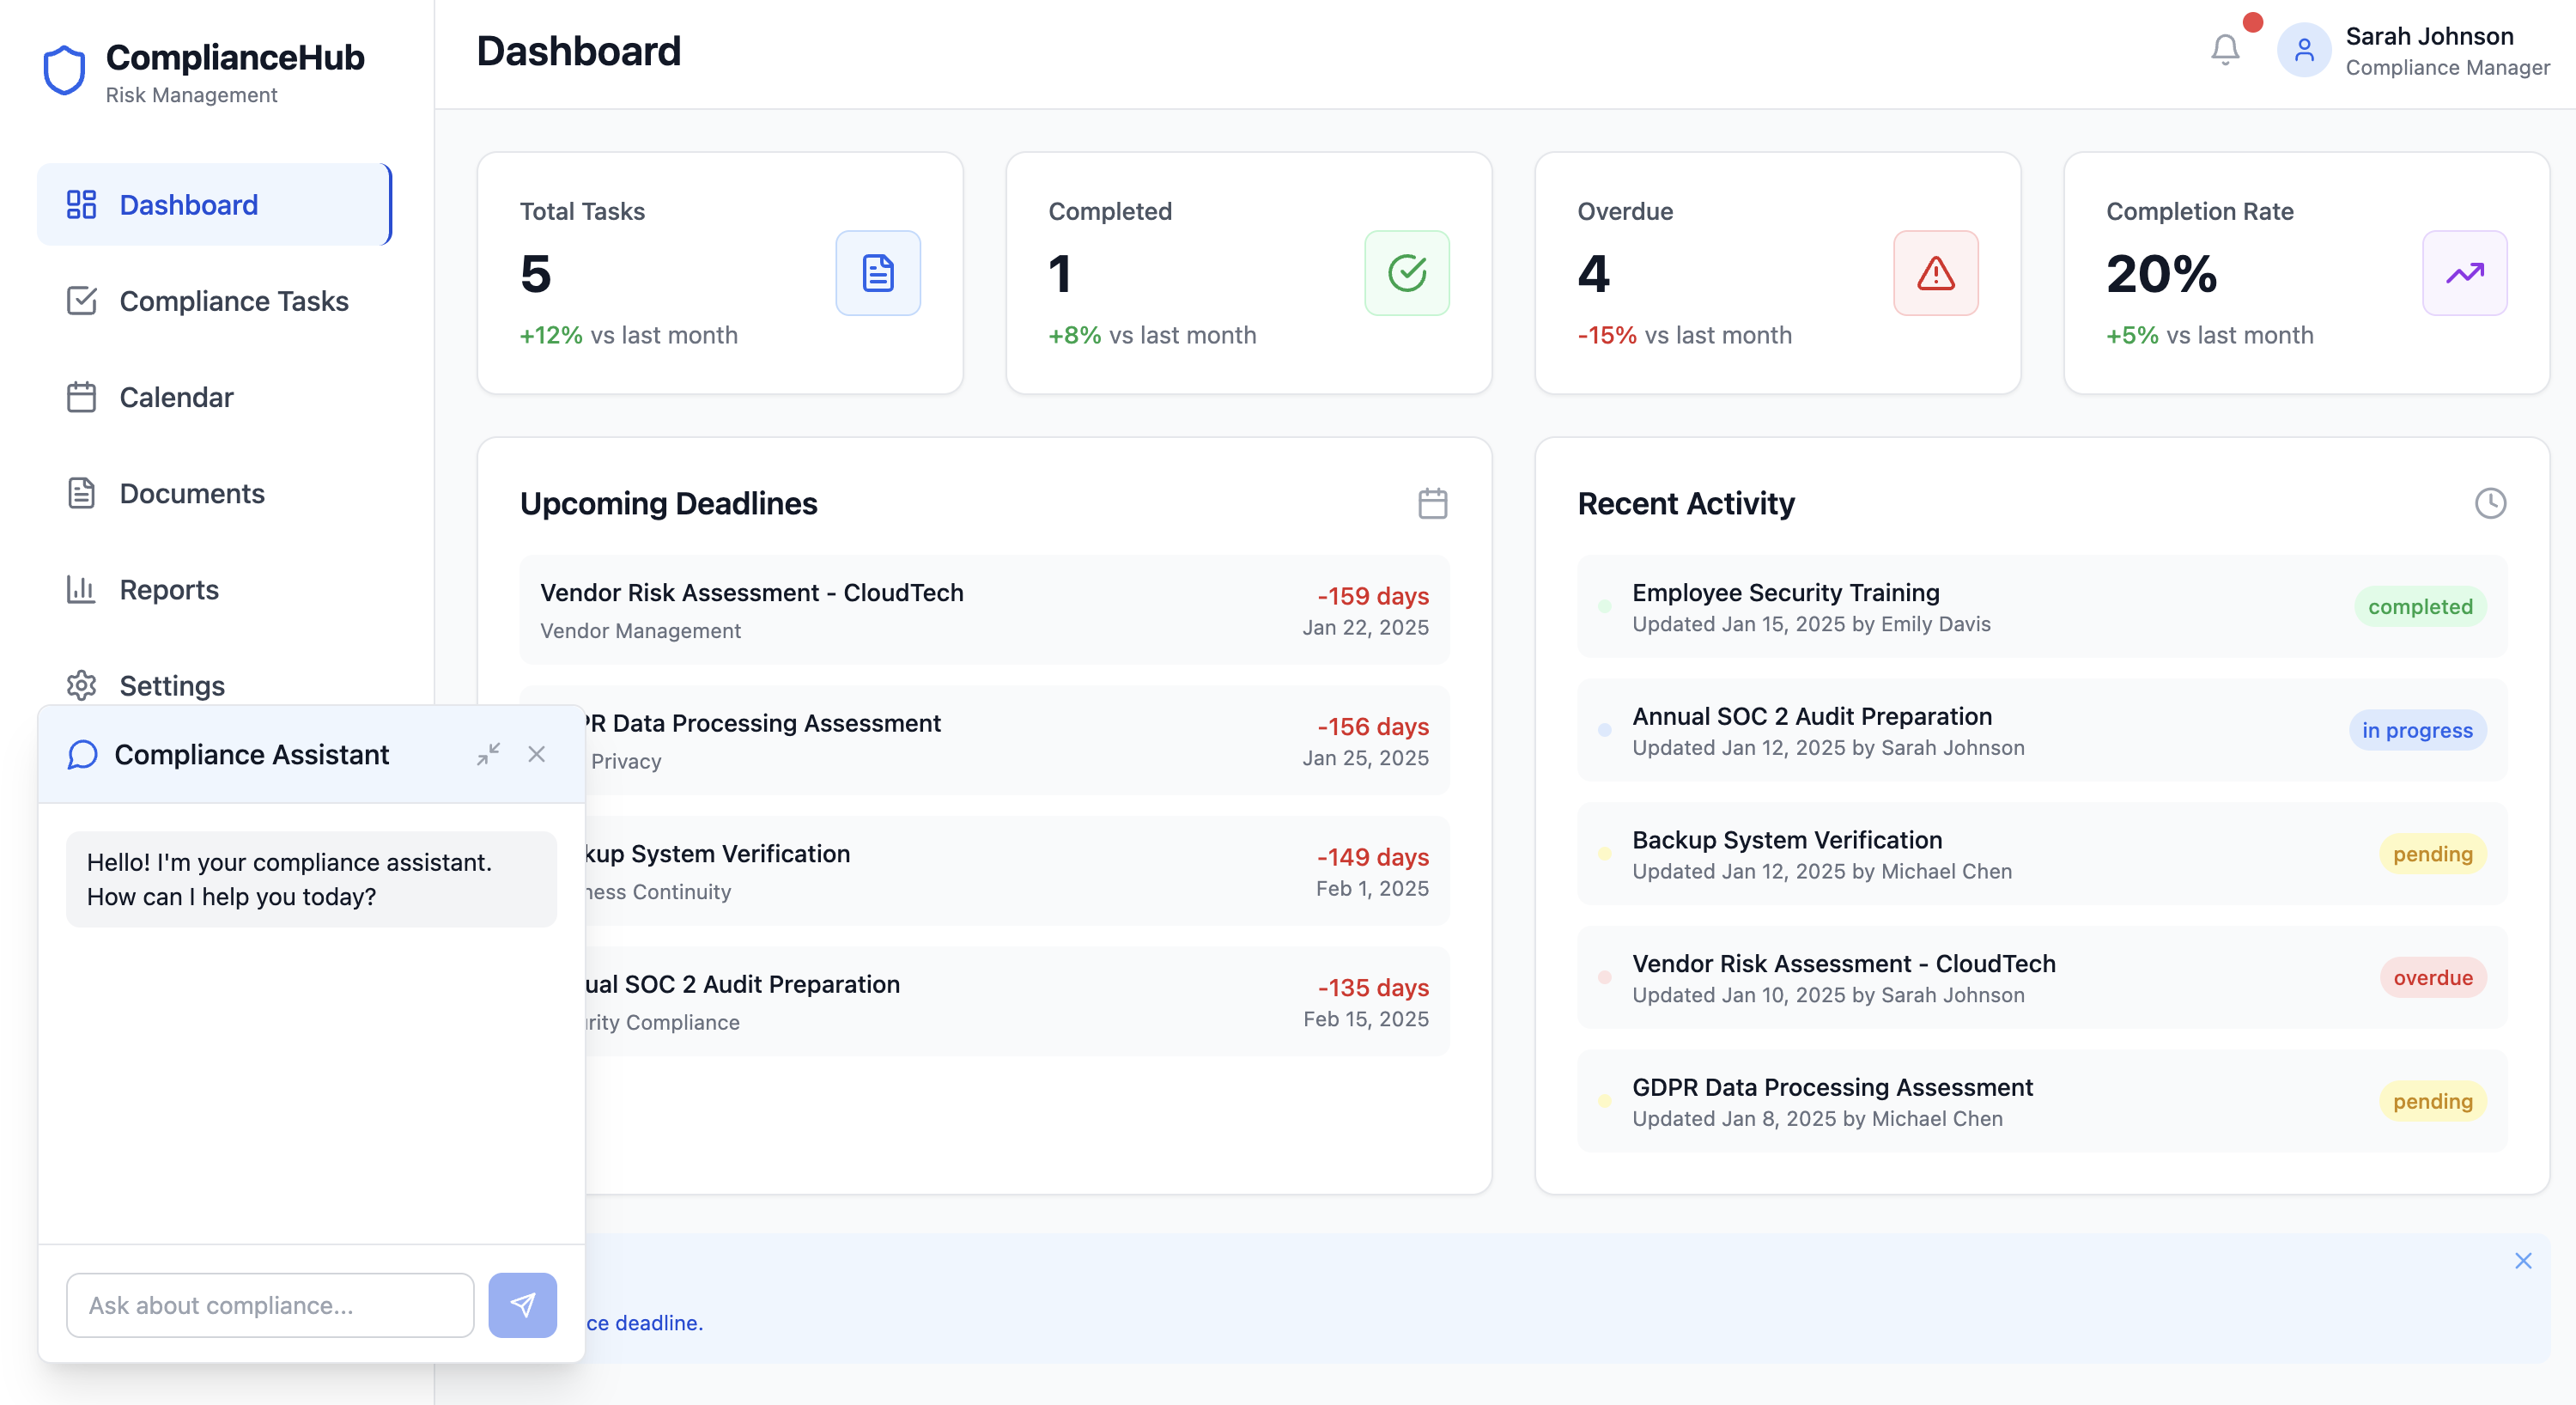
Task: Click the notification bell icon
Action: tap(2224, 50)
